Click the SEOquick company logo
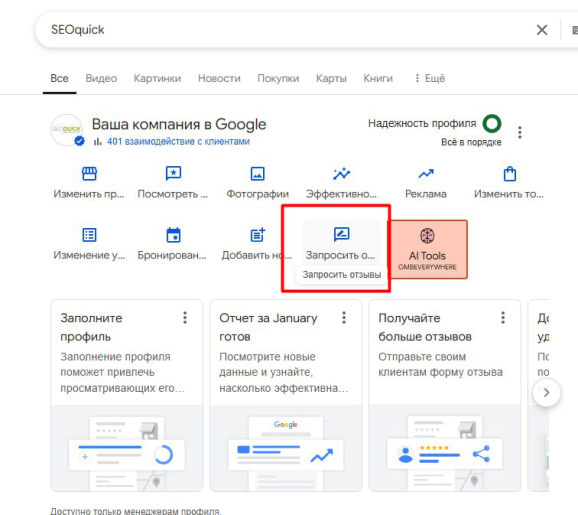The image size is (578, 515). (x=67, y=129)
